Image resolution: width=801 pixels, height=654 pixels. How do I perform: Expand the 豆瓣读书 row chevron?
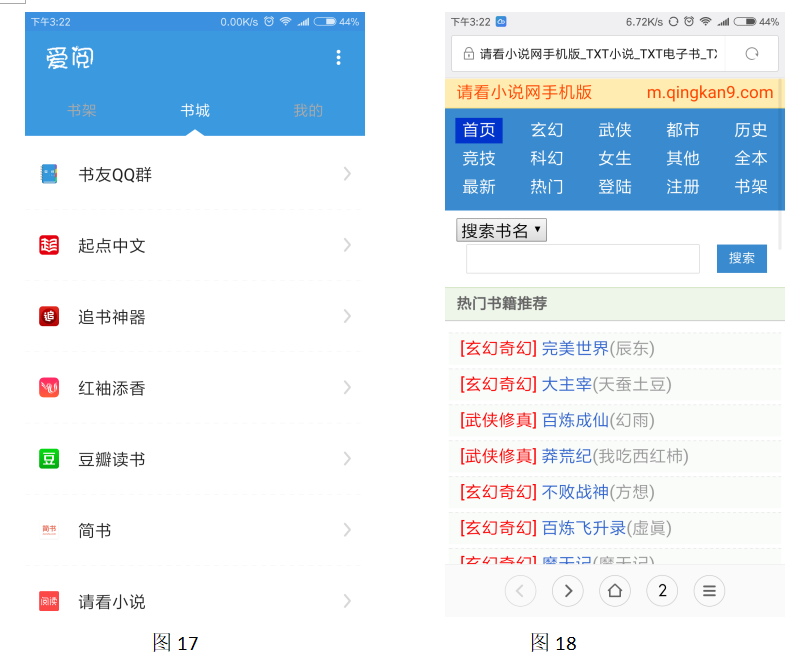tap(347, 458)
